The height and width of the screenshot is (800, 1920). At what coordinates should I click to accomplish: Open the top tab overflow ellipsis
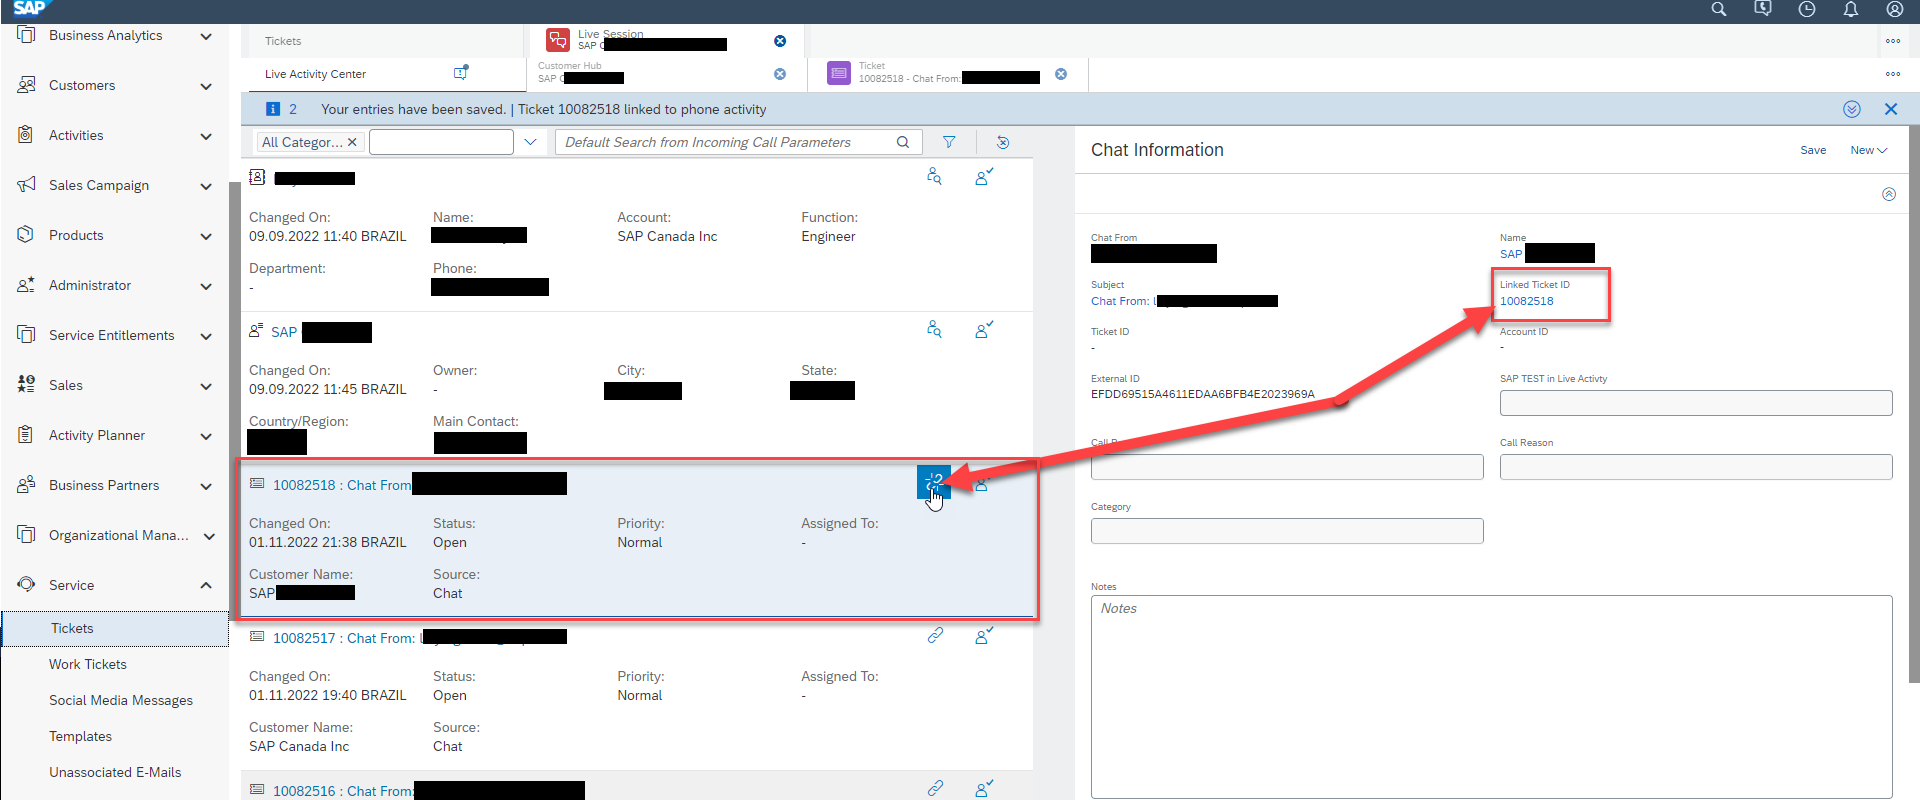1893,41
